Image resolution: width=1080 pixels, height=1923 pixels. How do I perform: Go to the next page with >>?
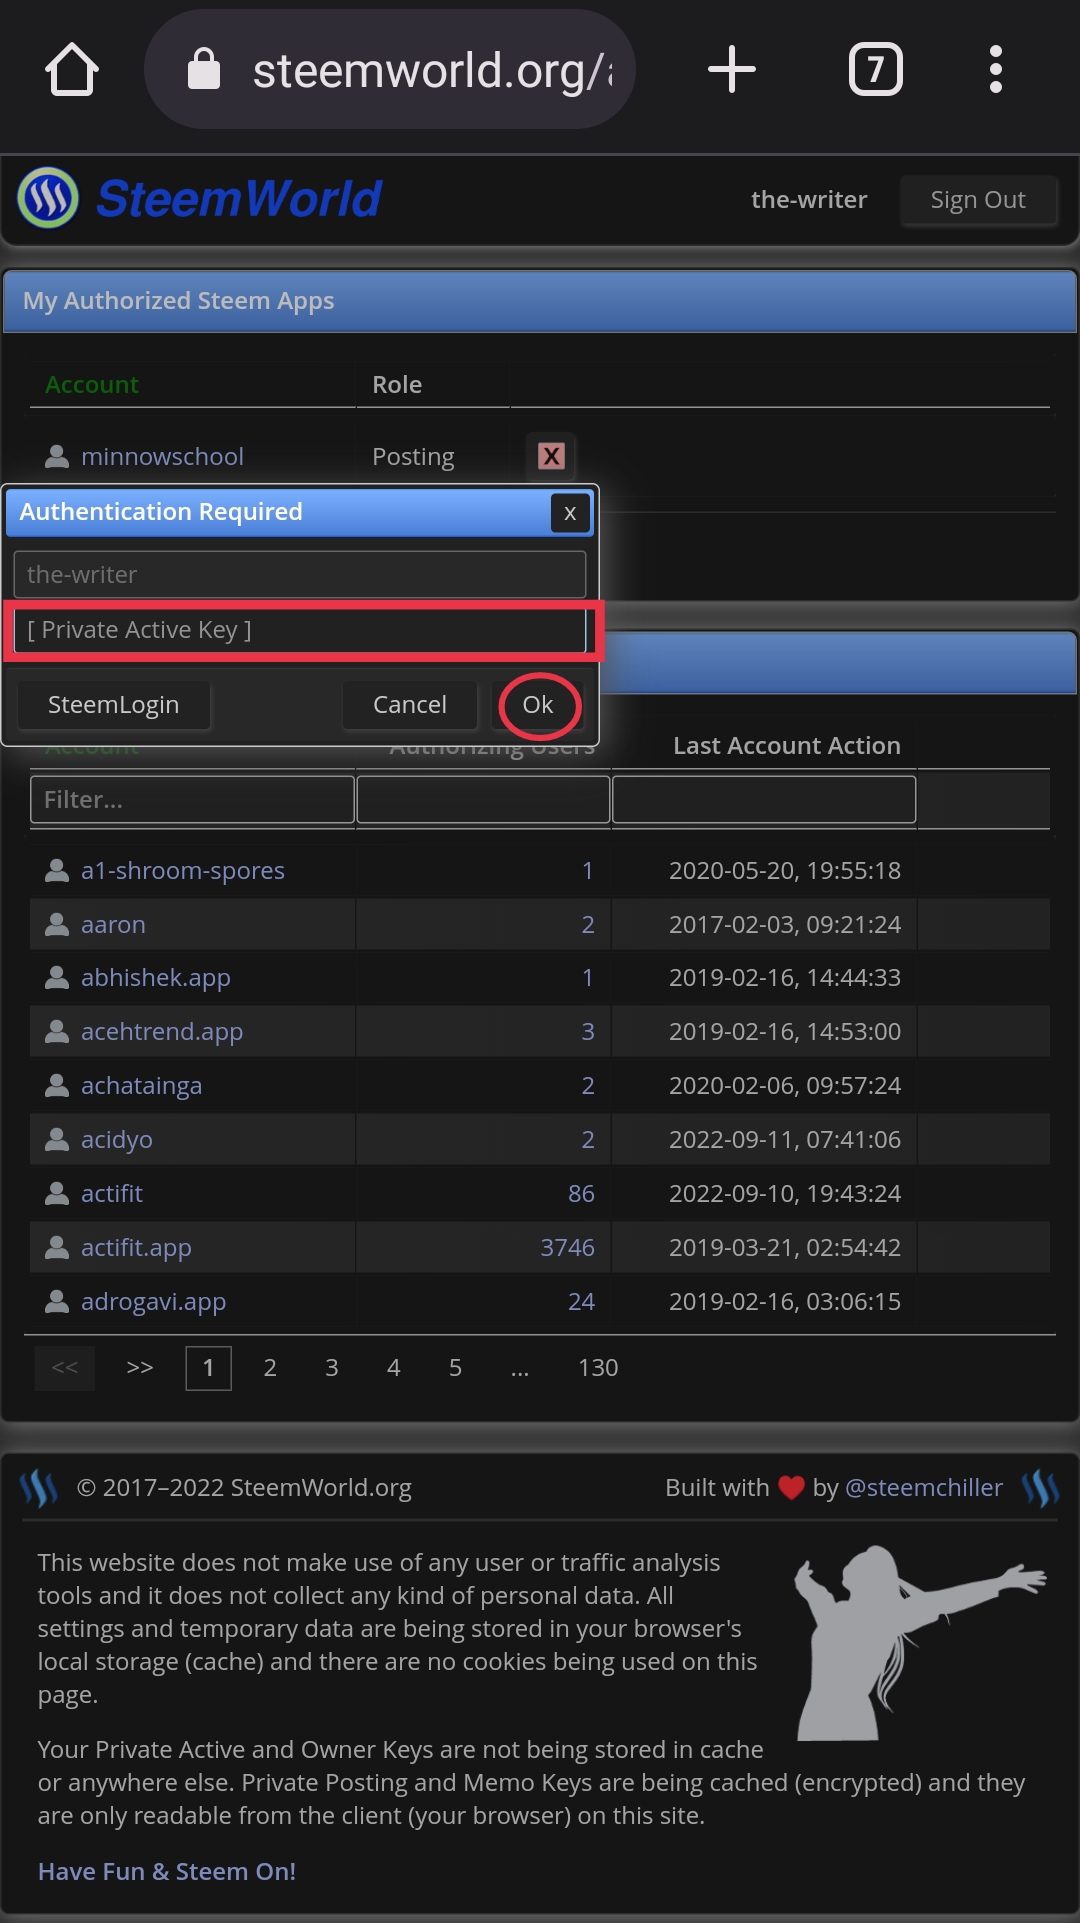[140, 1368]
